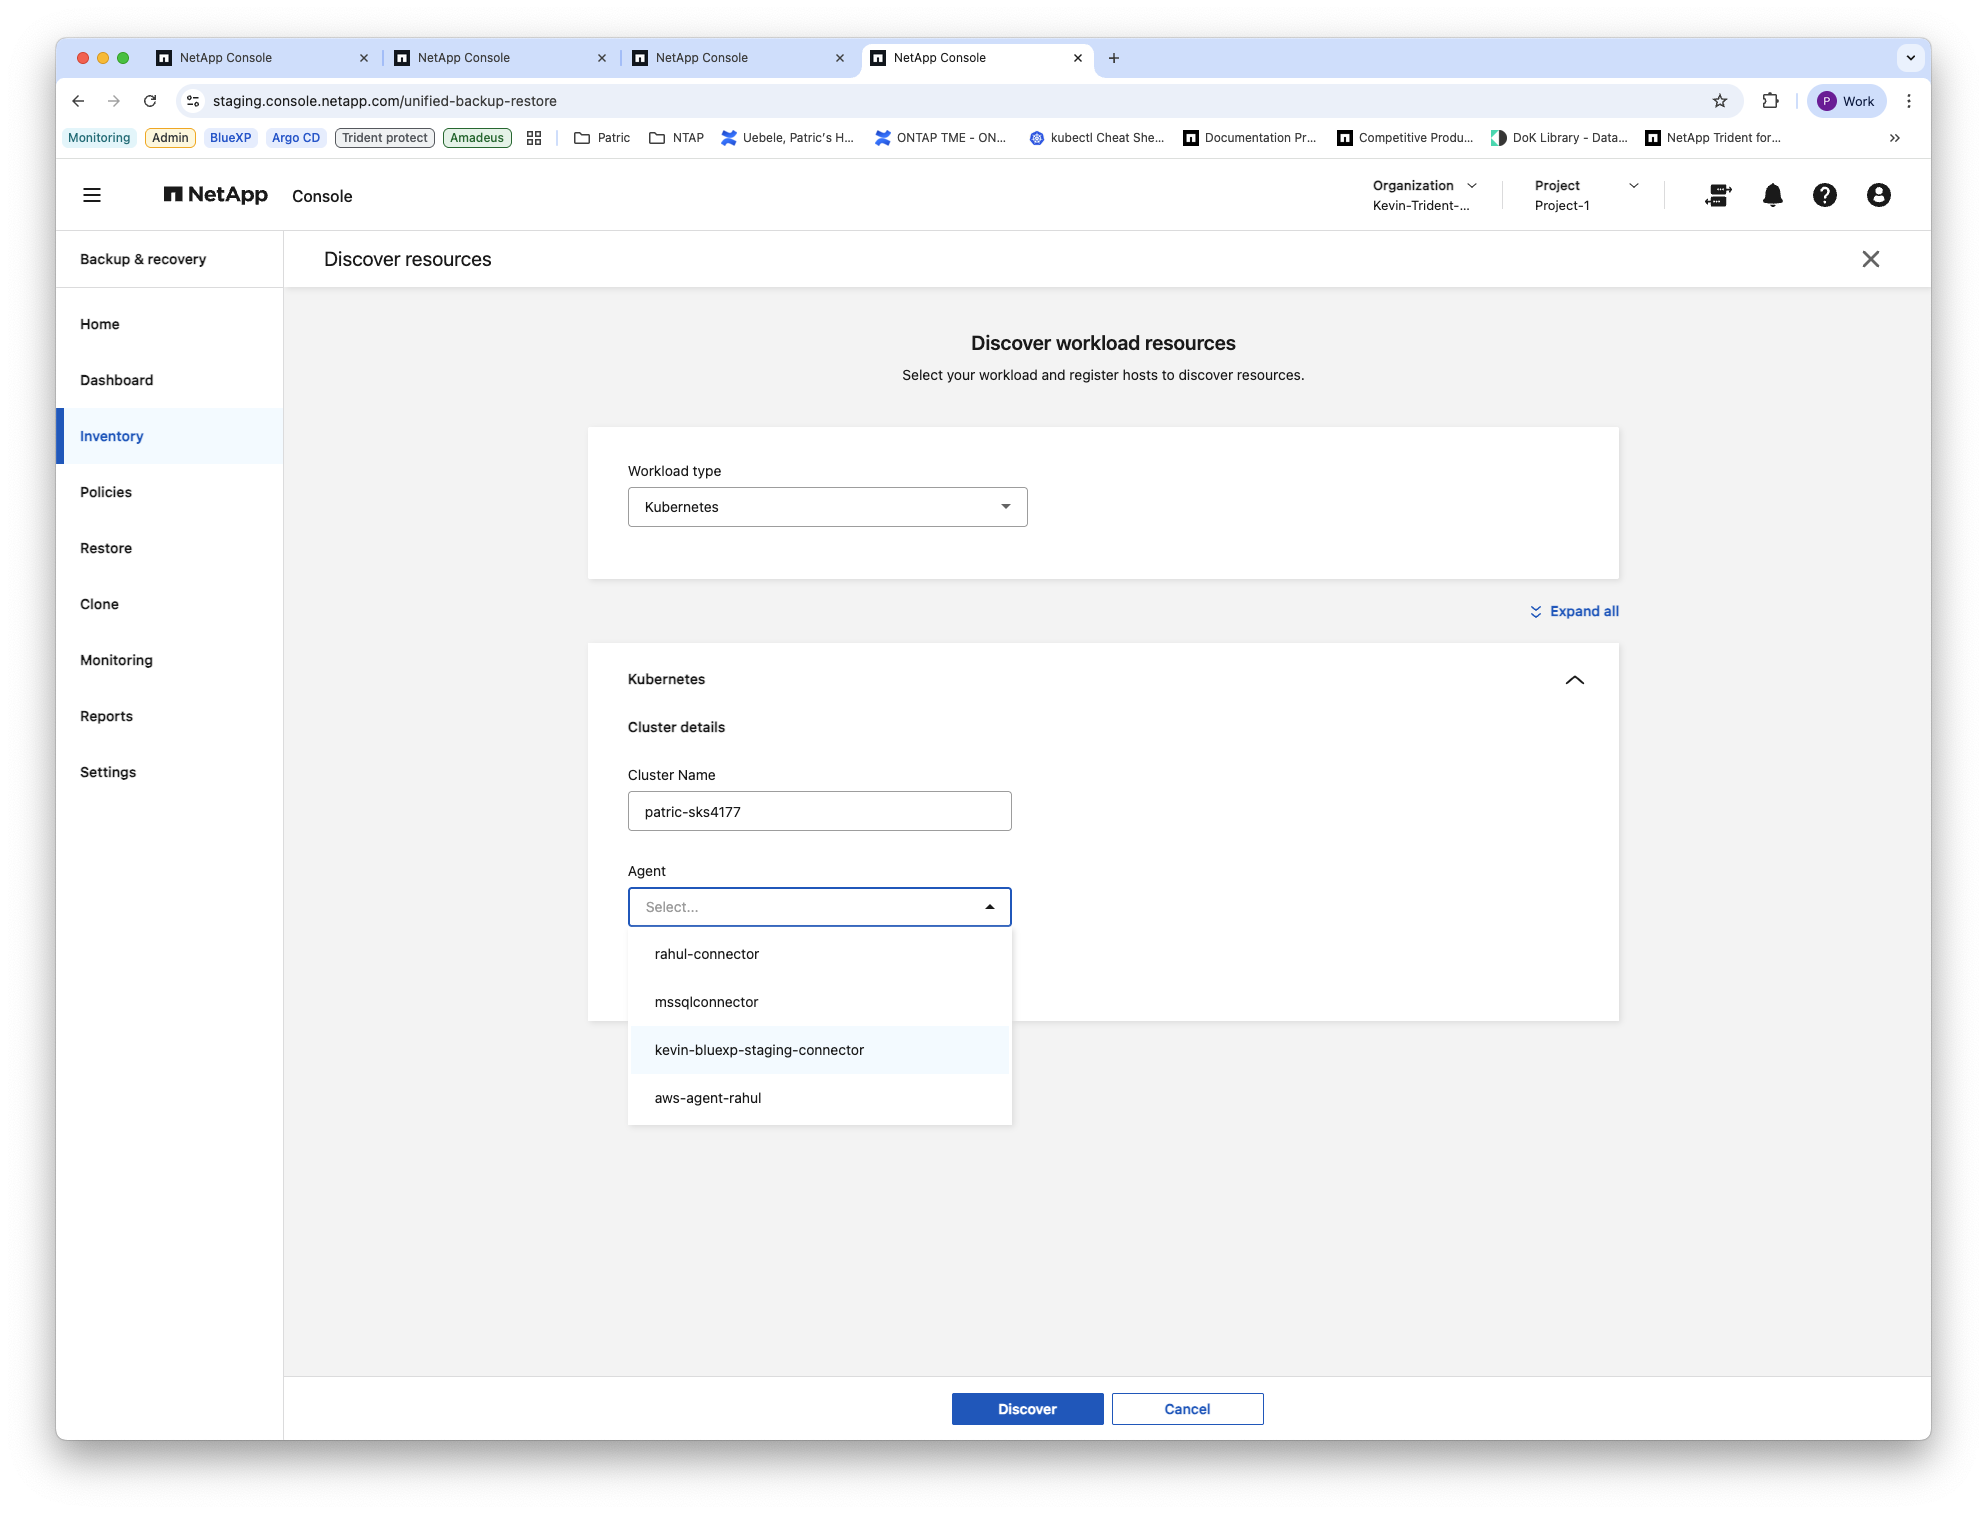Open the Workload type dropdown

[827, 507]
